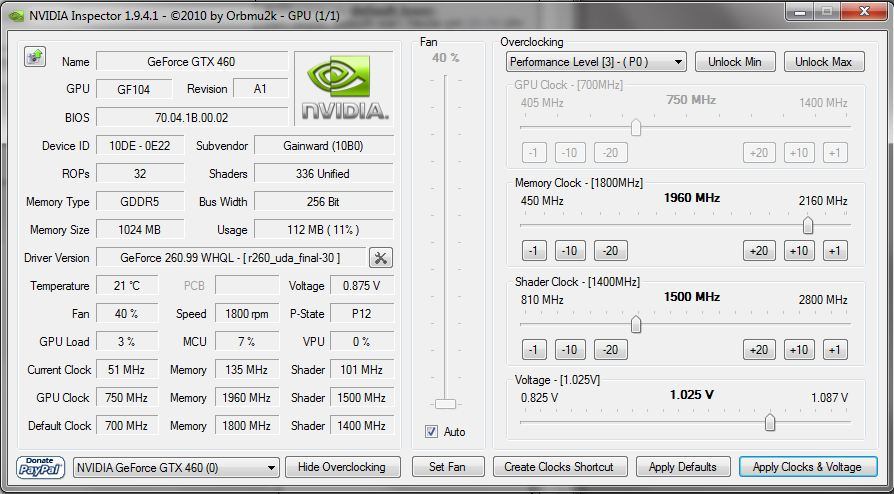Click the Revision value A1
This screenshot has width=894, height=494.
(260, 90)
